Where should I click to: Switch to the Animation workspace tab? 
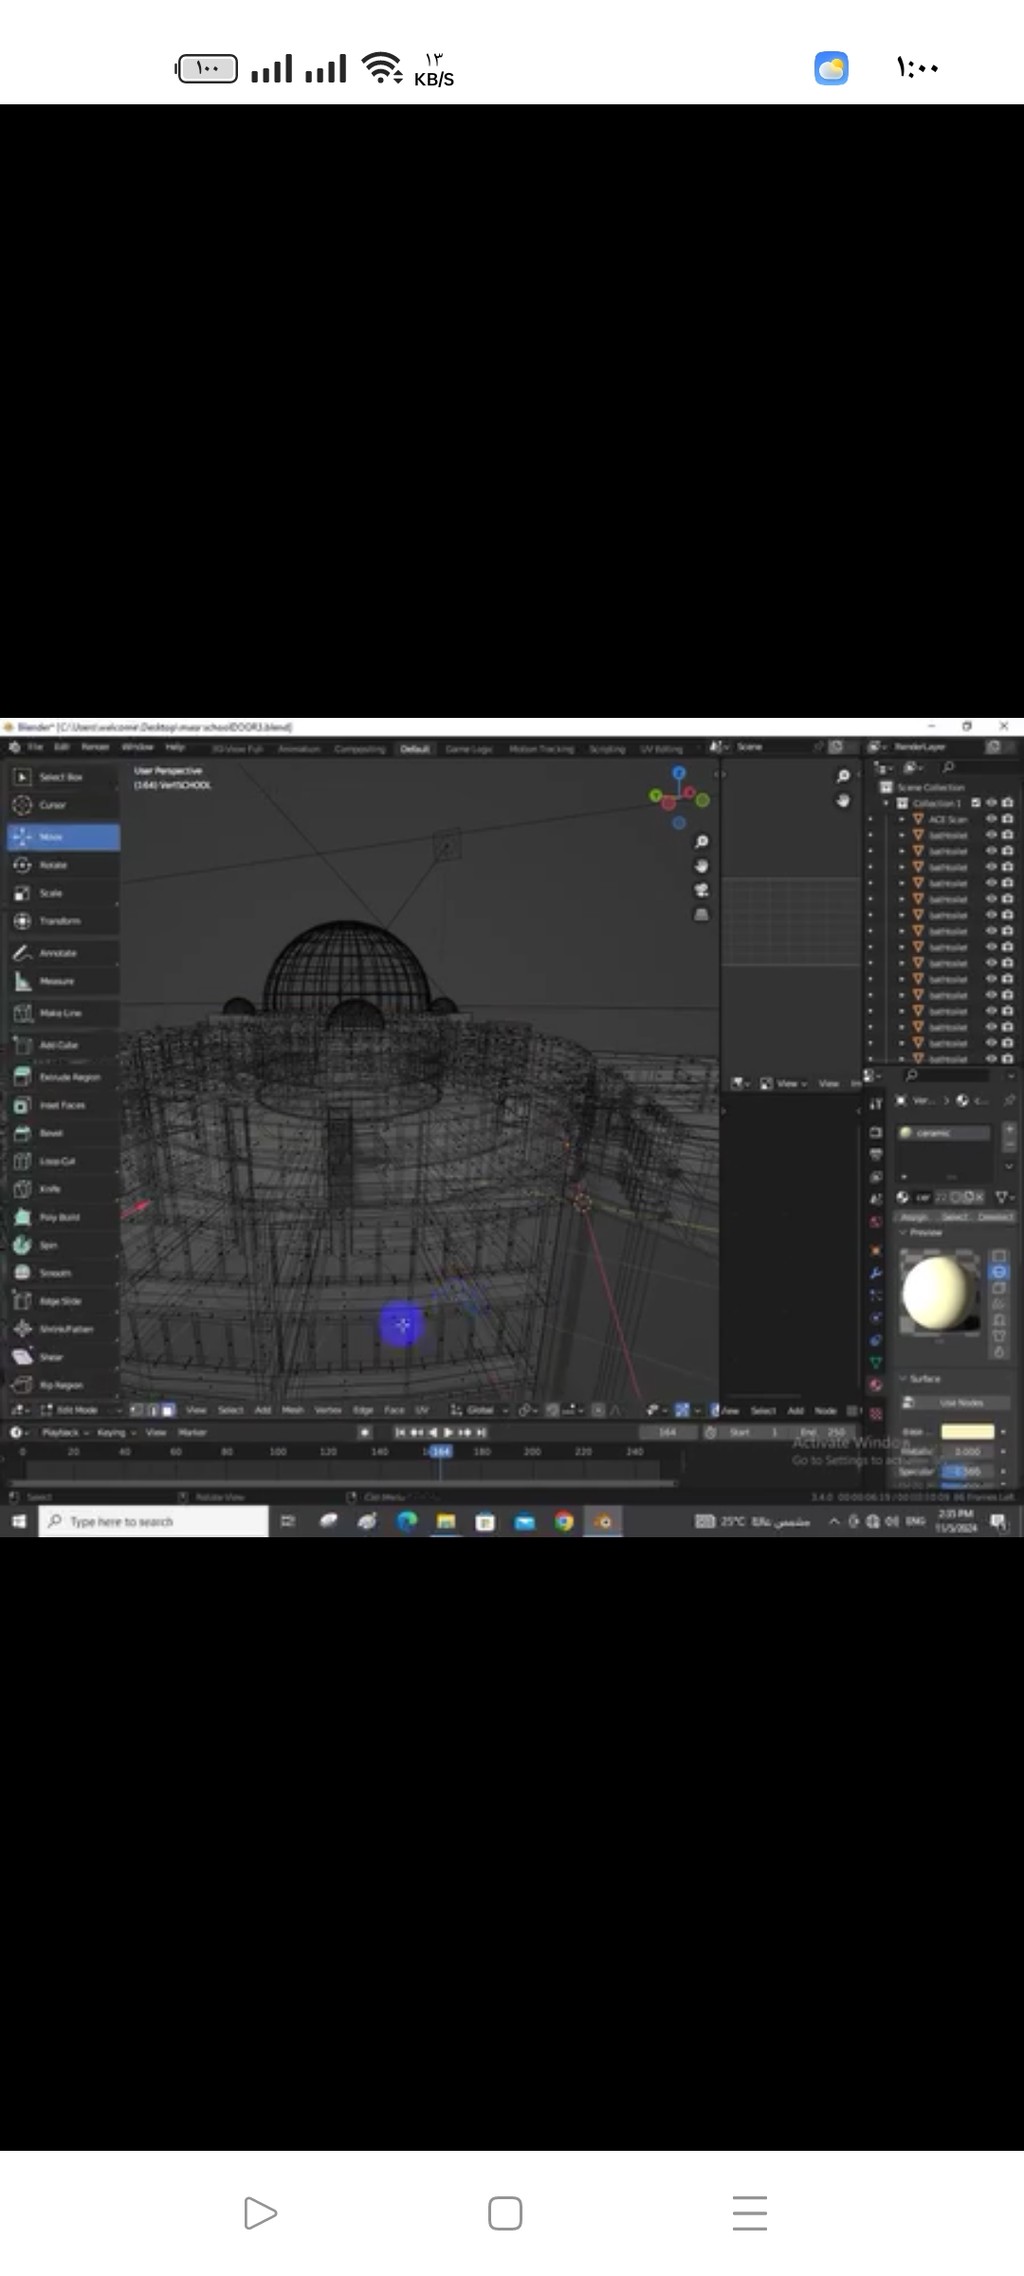coord(298,748)
